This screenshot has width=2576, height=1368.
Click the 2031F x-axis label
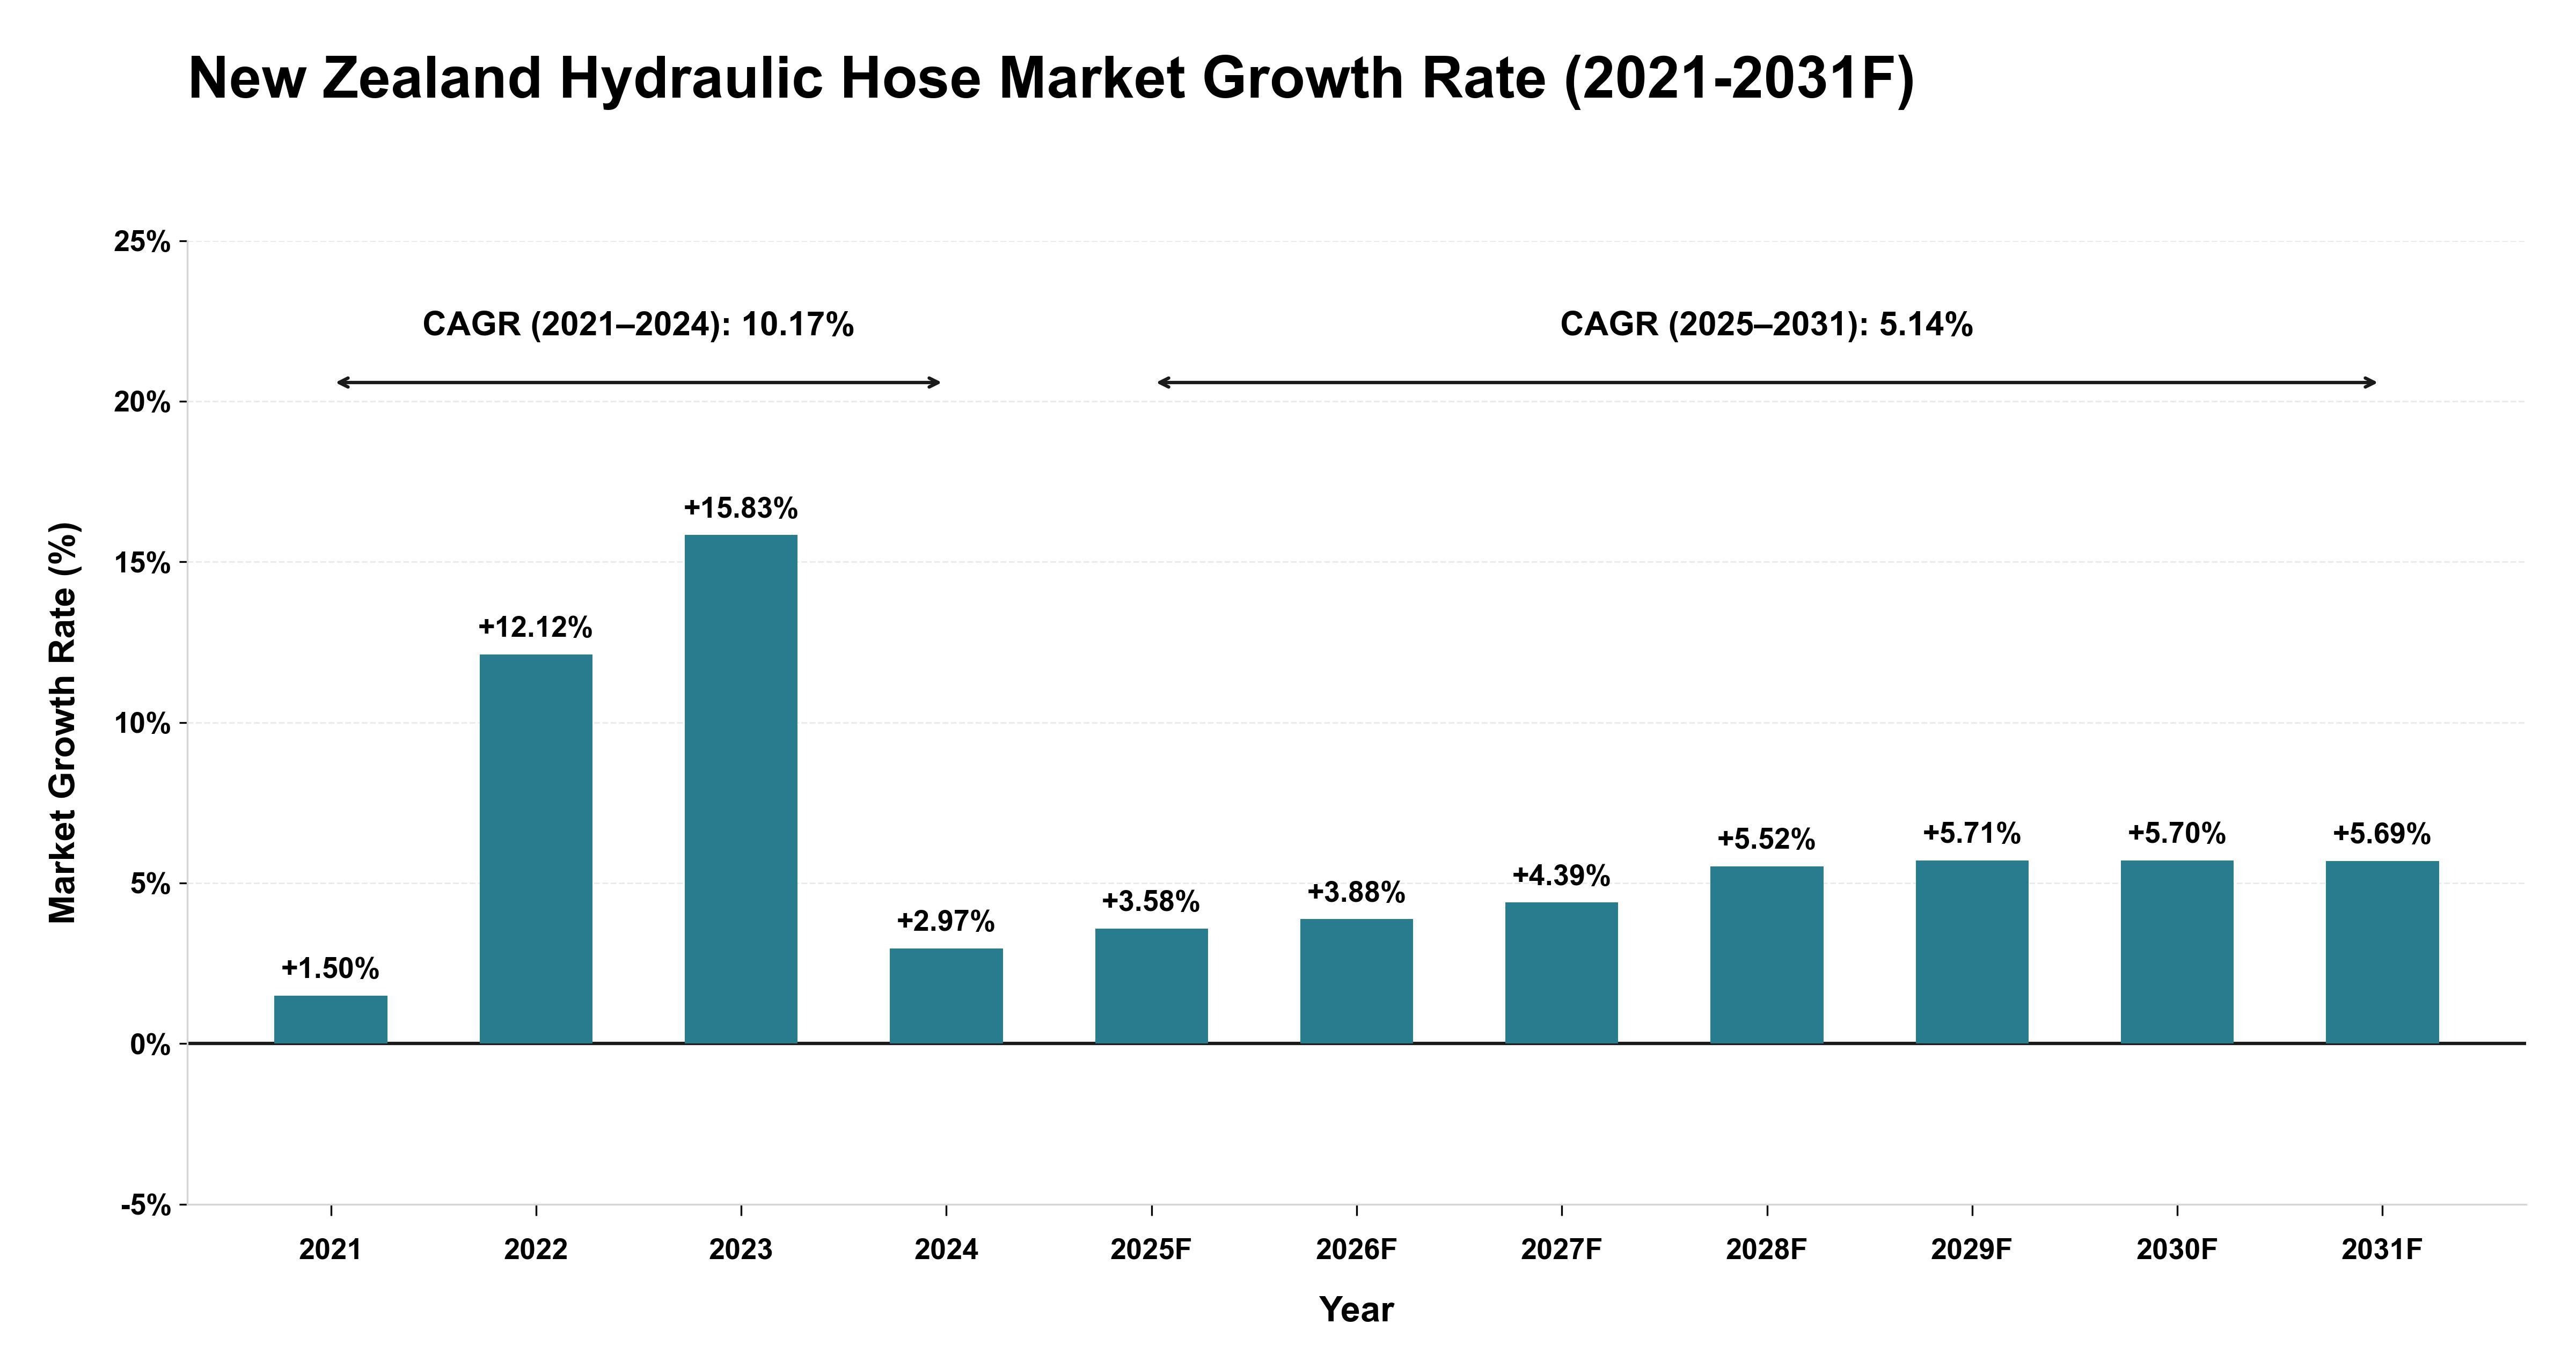click(2382, 1250)
